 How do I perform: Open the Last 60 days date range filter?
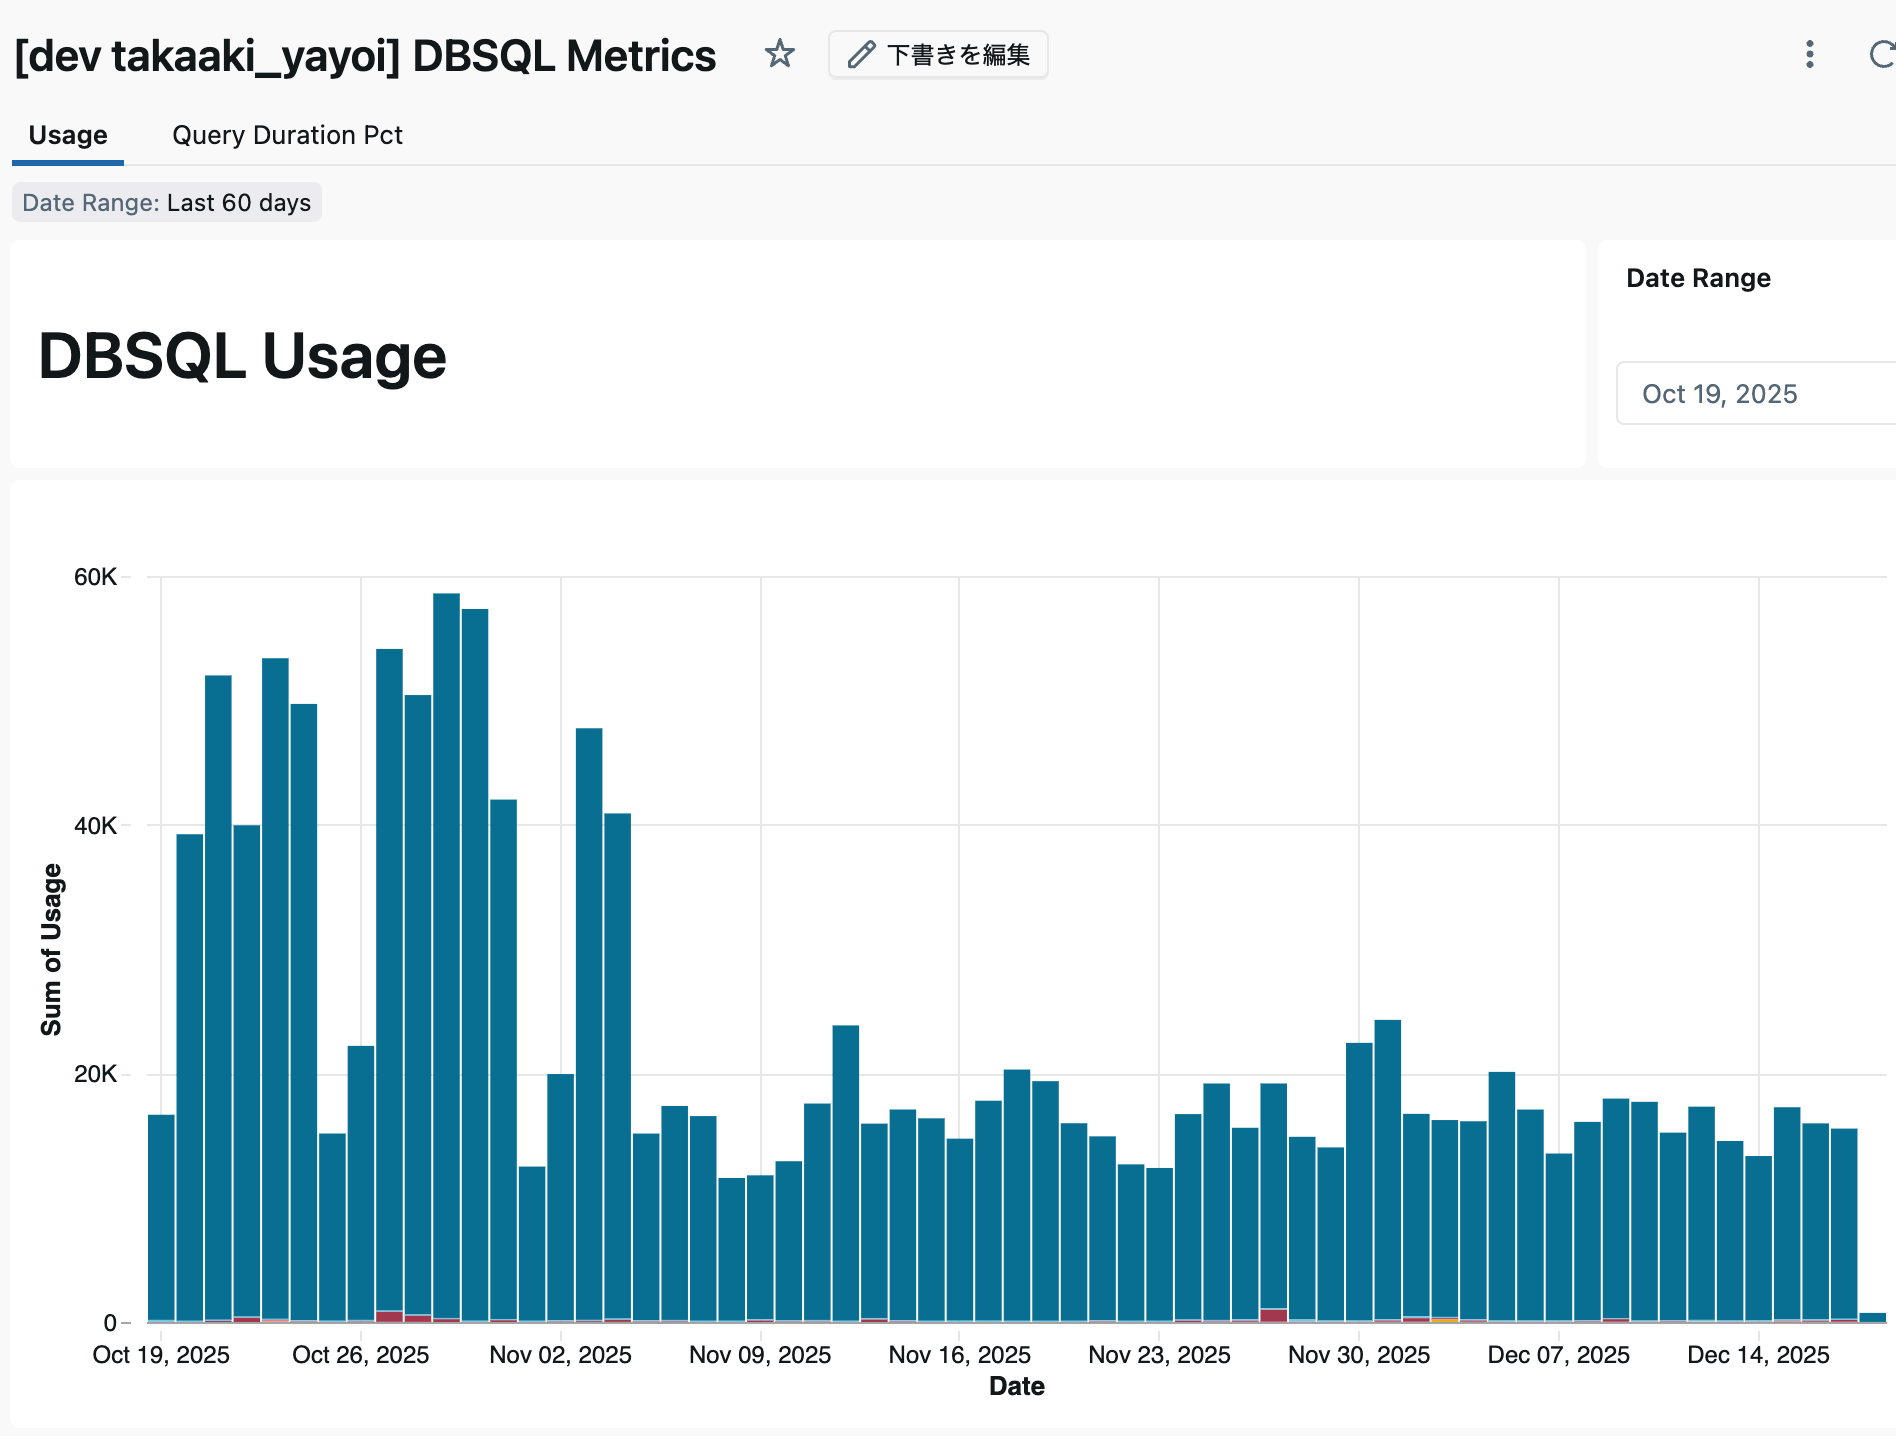click(x=166, y=202)
